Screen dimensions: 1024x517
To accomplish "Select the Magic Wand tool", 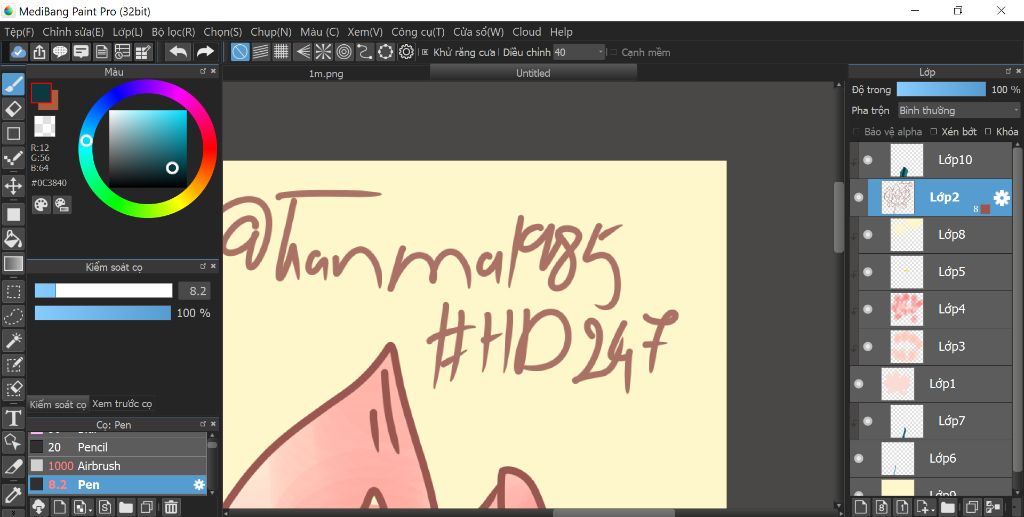I will pos(13,340).
